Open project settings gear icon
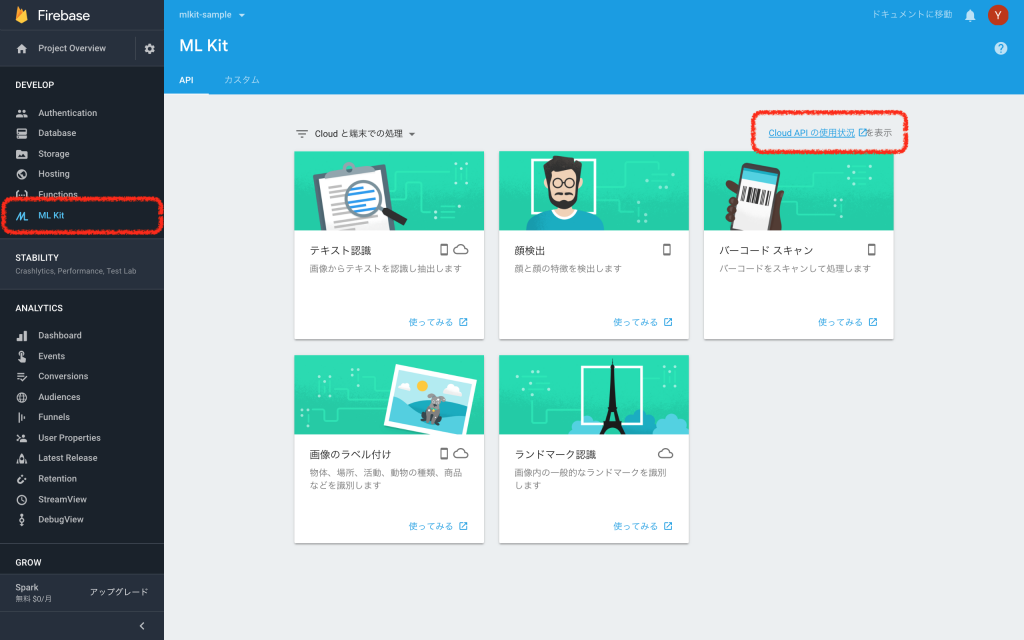The image size is (1024, 640). (x=150, y=48)
